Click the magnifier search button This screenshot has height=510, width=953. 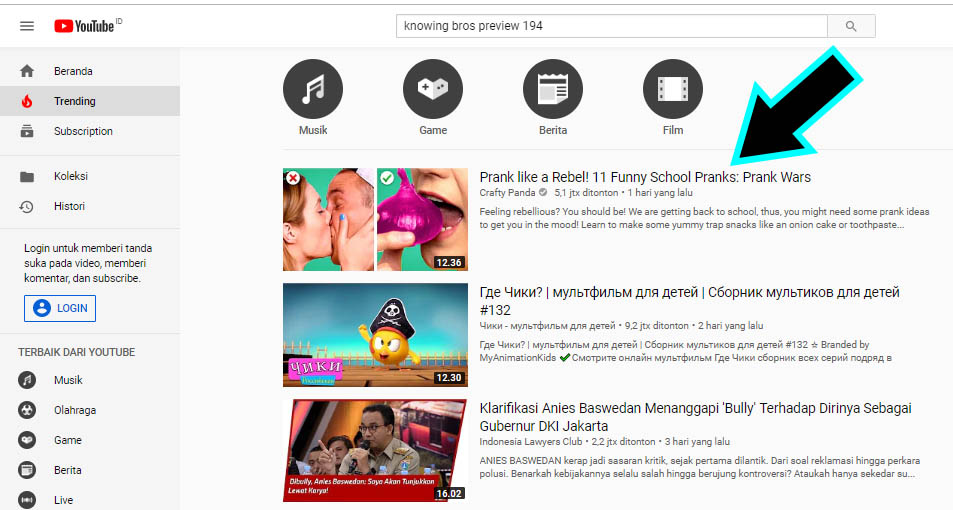851,26
